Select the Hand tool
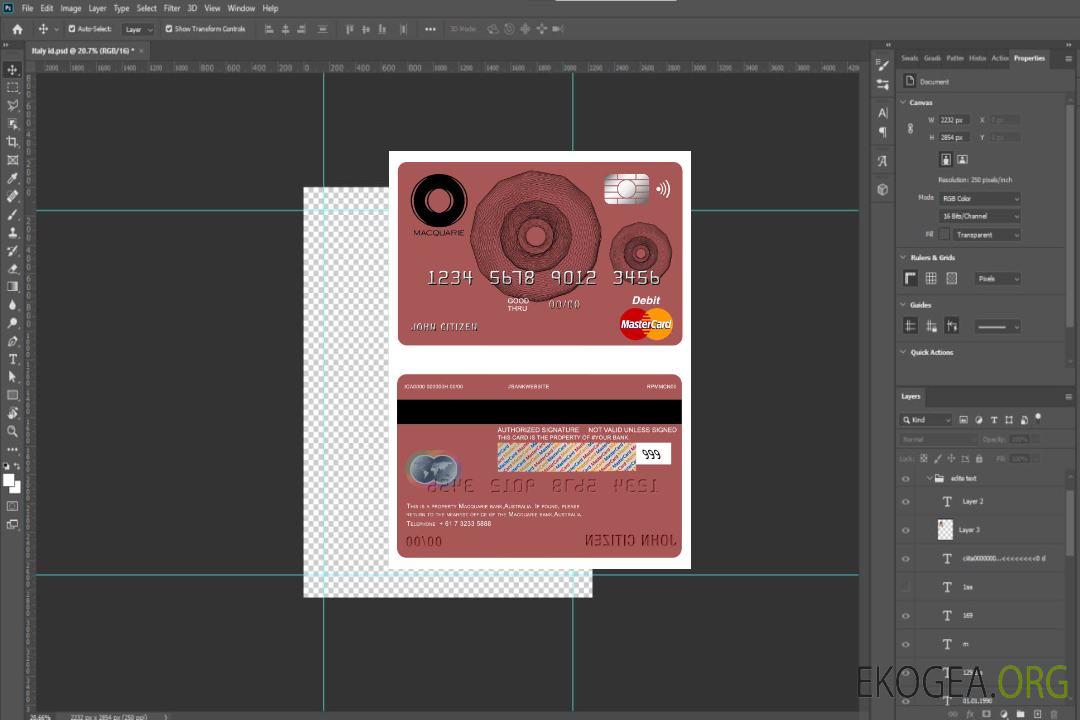Viewport: 1080px width, 720px height. coord(12,413)
